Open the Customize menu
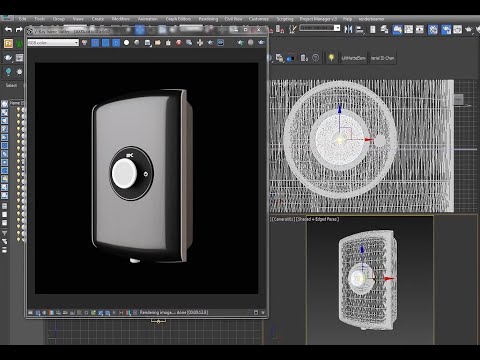This screenshot has height=360, width=480. [259, 19]
